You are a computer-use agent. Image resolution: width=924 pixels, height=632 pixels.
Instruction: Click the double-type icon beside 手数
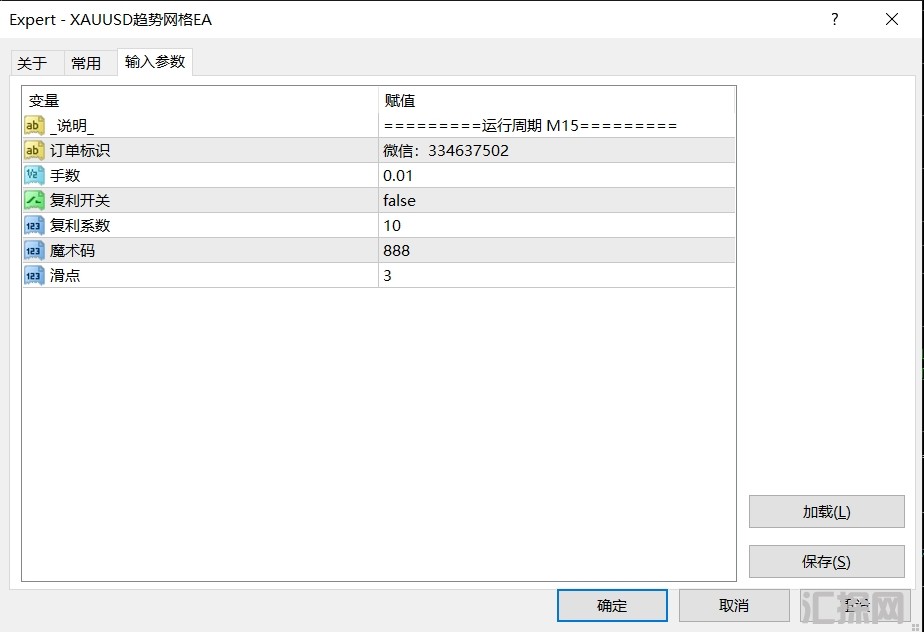click(34, 175)
